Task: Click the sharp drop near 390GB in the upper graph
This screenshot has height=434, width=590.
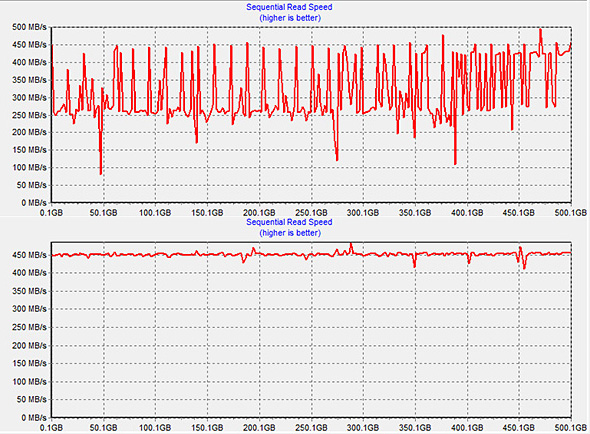Action: pyautogui.click(x=455, y=163)
